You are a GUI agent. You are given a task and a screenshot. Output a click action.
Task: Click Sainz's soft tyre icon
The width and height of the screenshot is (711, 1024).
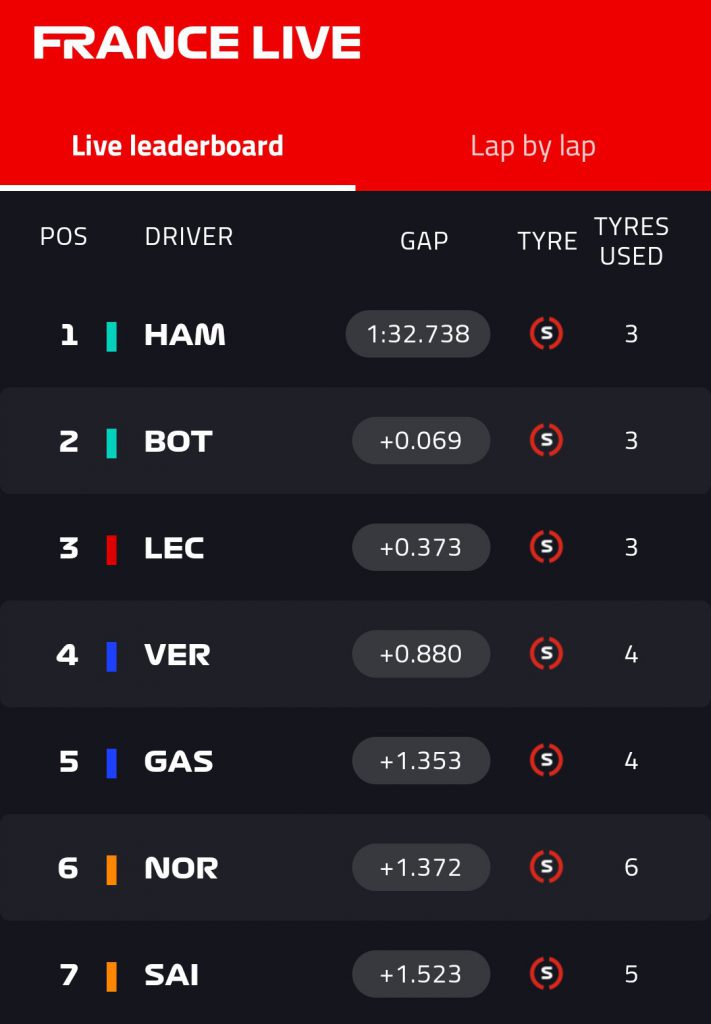coord(546,974)
